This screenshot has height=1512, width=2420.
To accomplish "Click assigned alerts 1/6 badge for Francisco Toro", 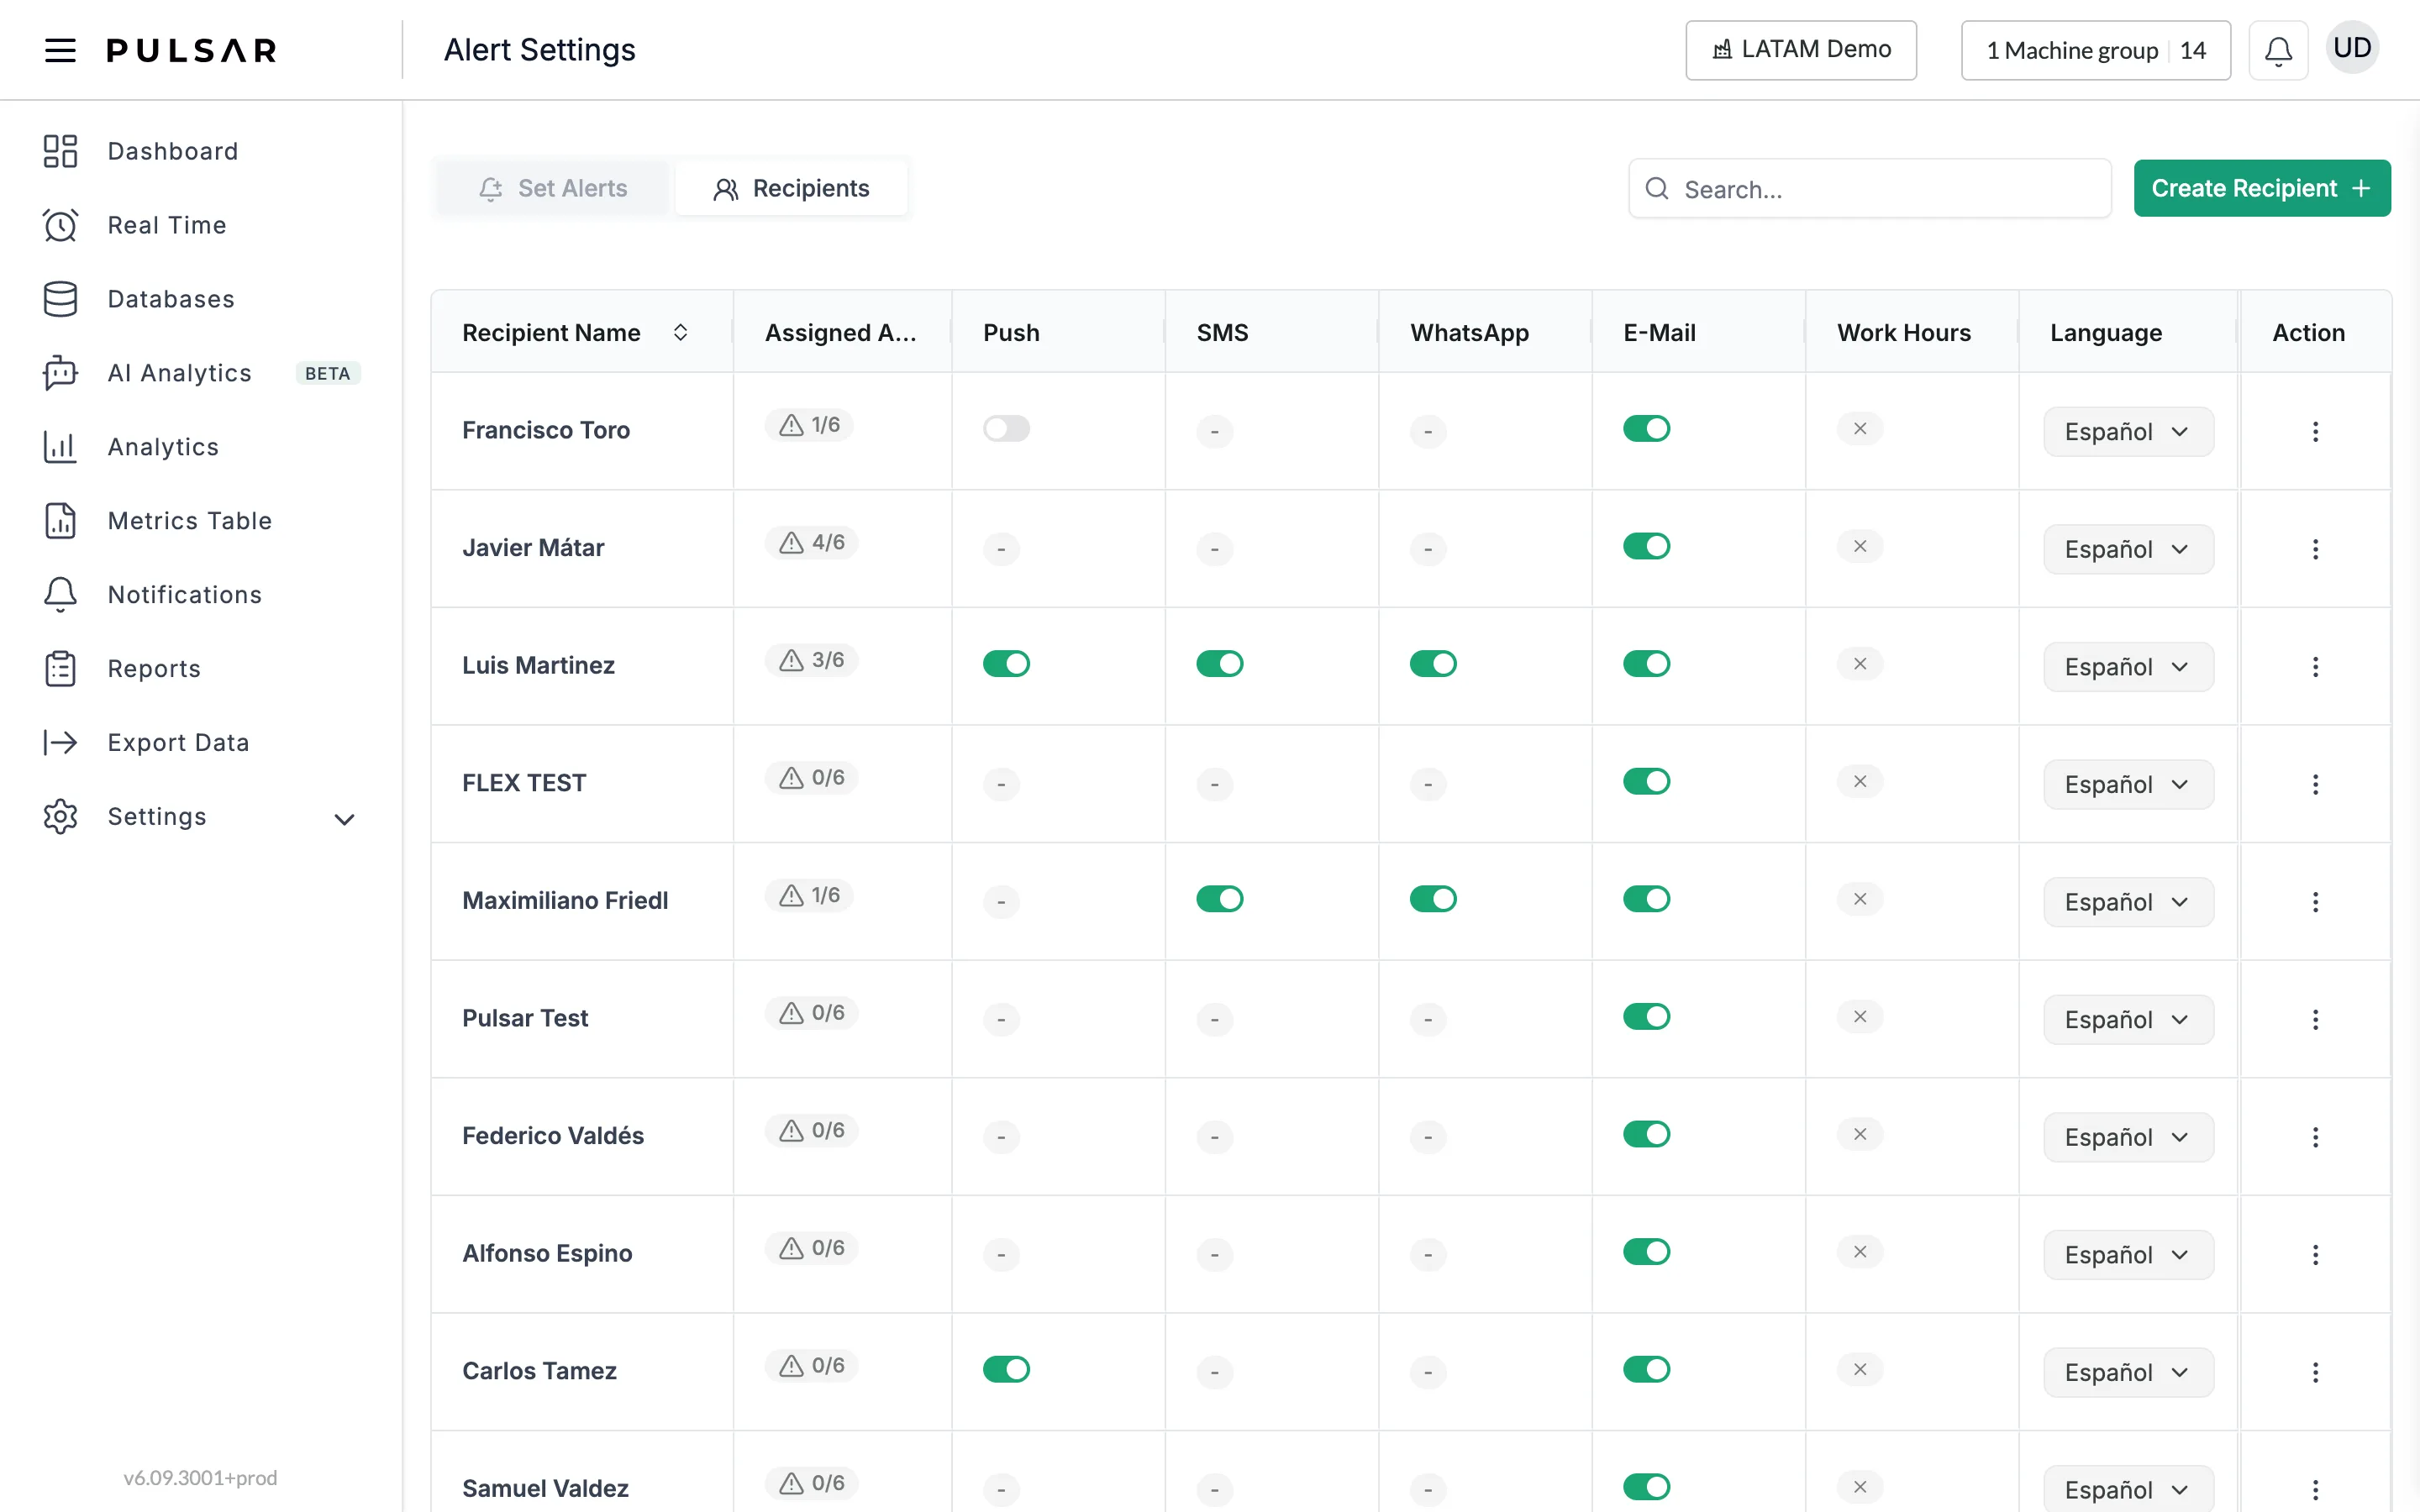I will coord(809,425).
